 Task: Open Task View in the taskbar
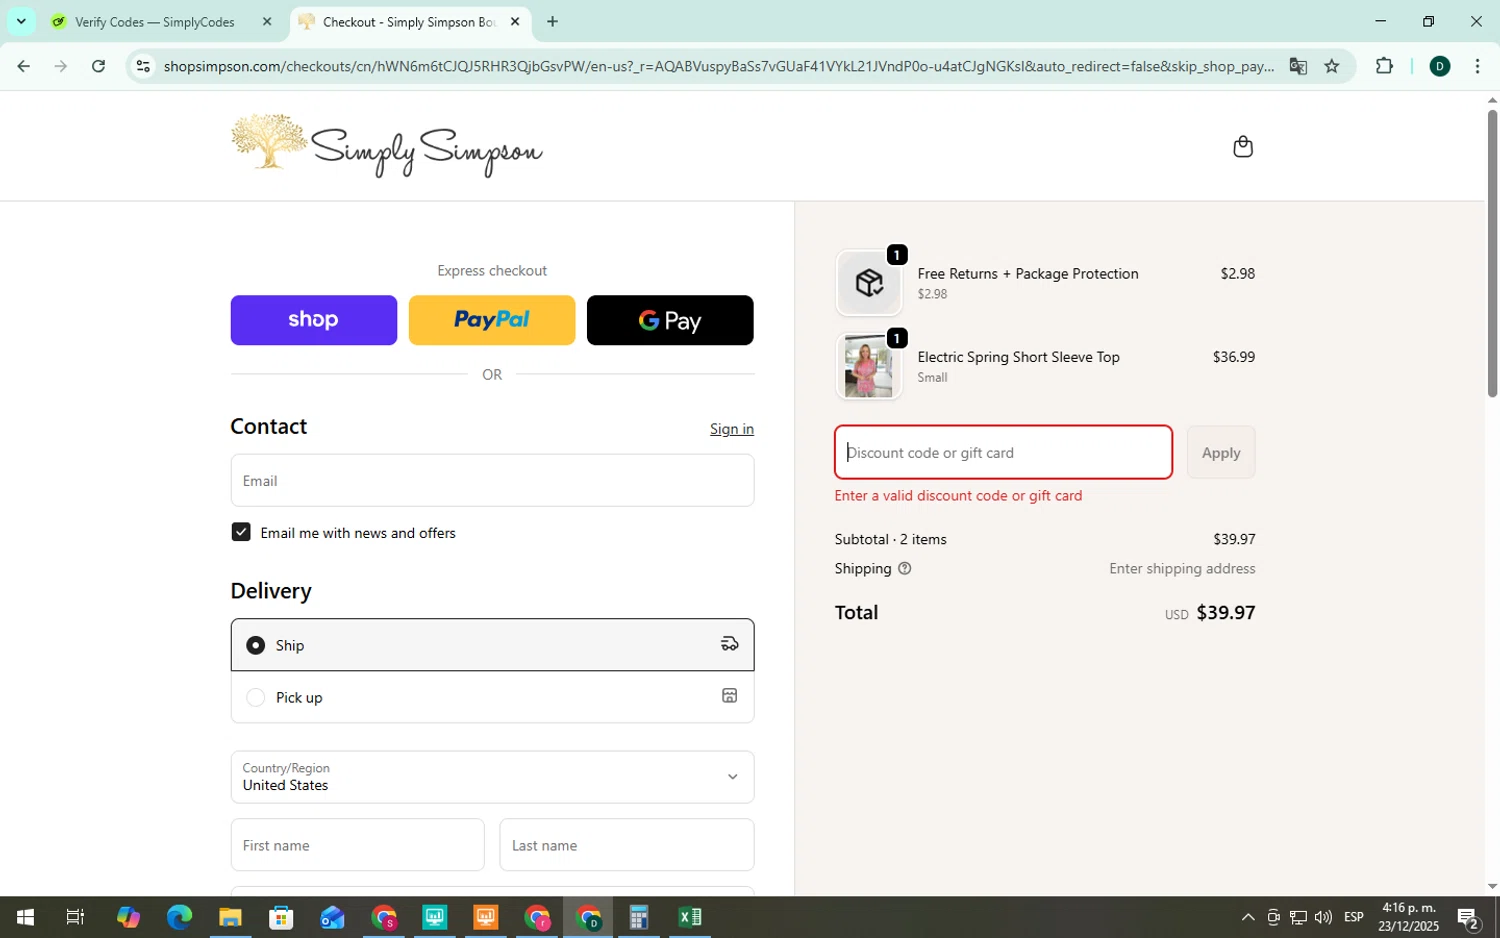click(x=76, y=917)
